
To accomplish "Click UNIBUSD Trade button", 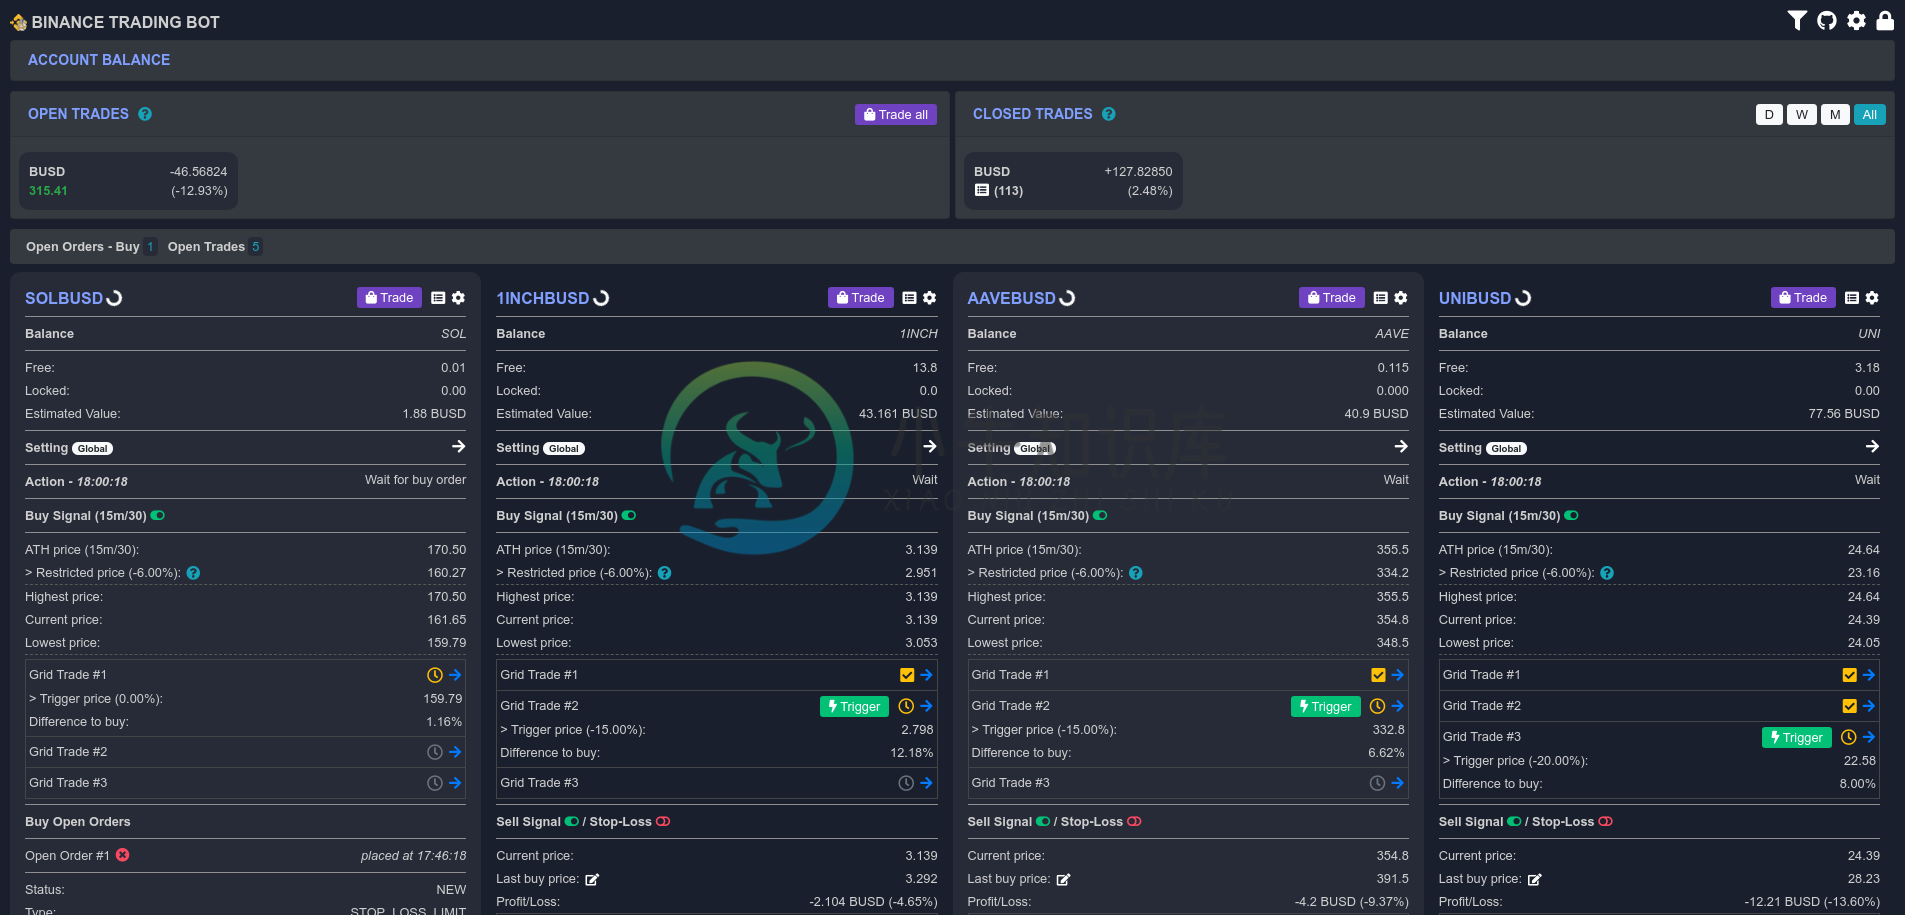I will [x=1803, y=298].
